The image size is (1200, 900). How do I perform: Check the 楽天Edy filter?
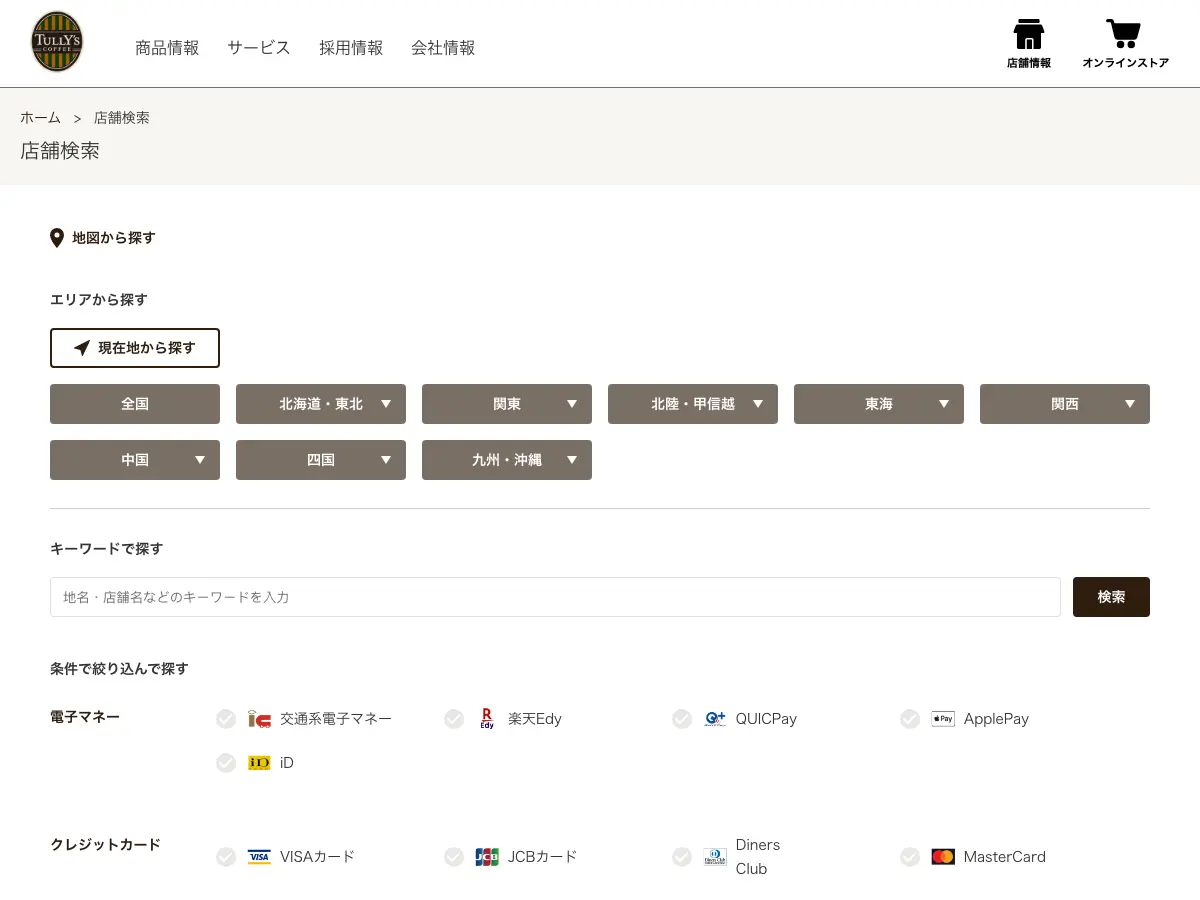[454, 719]
